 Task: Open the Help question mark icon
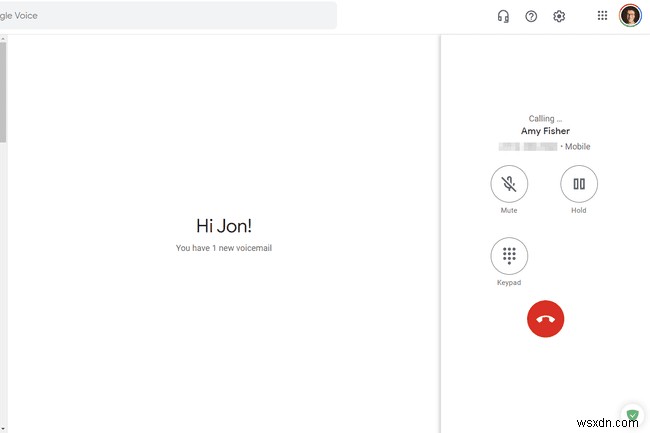tap(531, 16)
